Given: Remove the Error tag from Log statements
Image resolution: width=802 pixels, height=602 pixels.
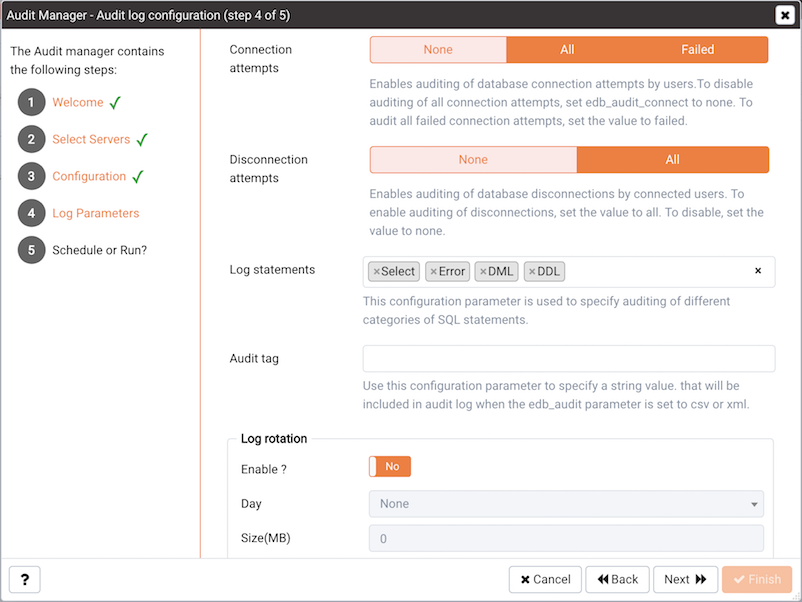Looking at the screenshot, I should pyautogui.click(x=433, y=272).
